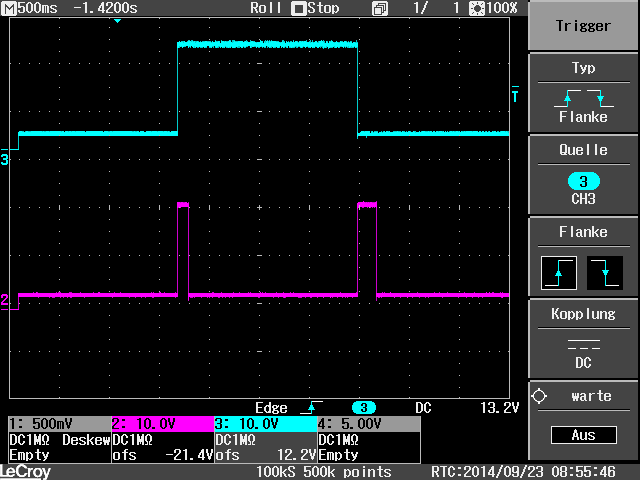This screenshot has width=640, height=480.
Task: Open the Typ menu item
Action: [x=583, y=93]
